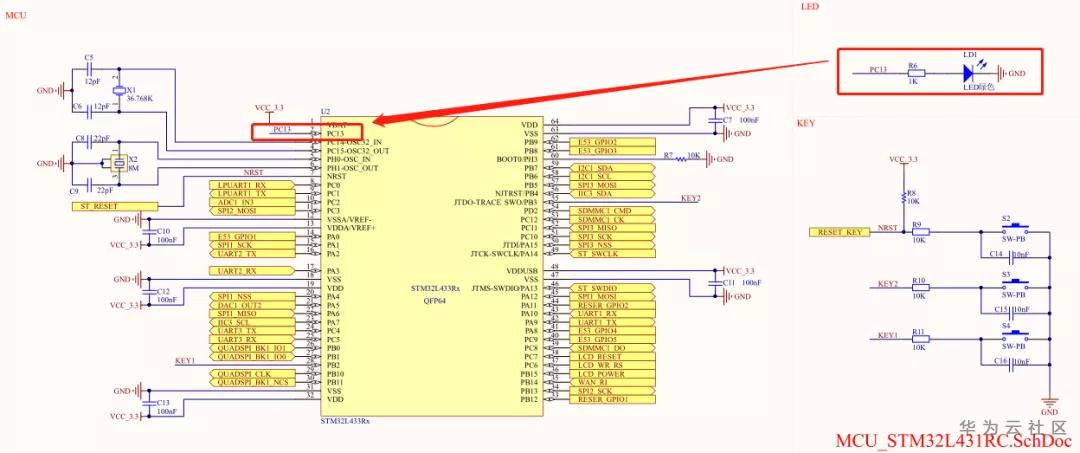This screenshot has height=453, width=1080.
Task: Select resistor R10 10K symbol
Action: click(x=921, y=288)
